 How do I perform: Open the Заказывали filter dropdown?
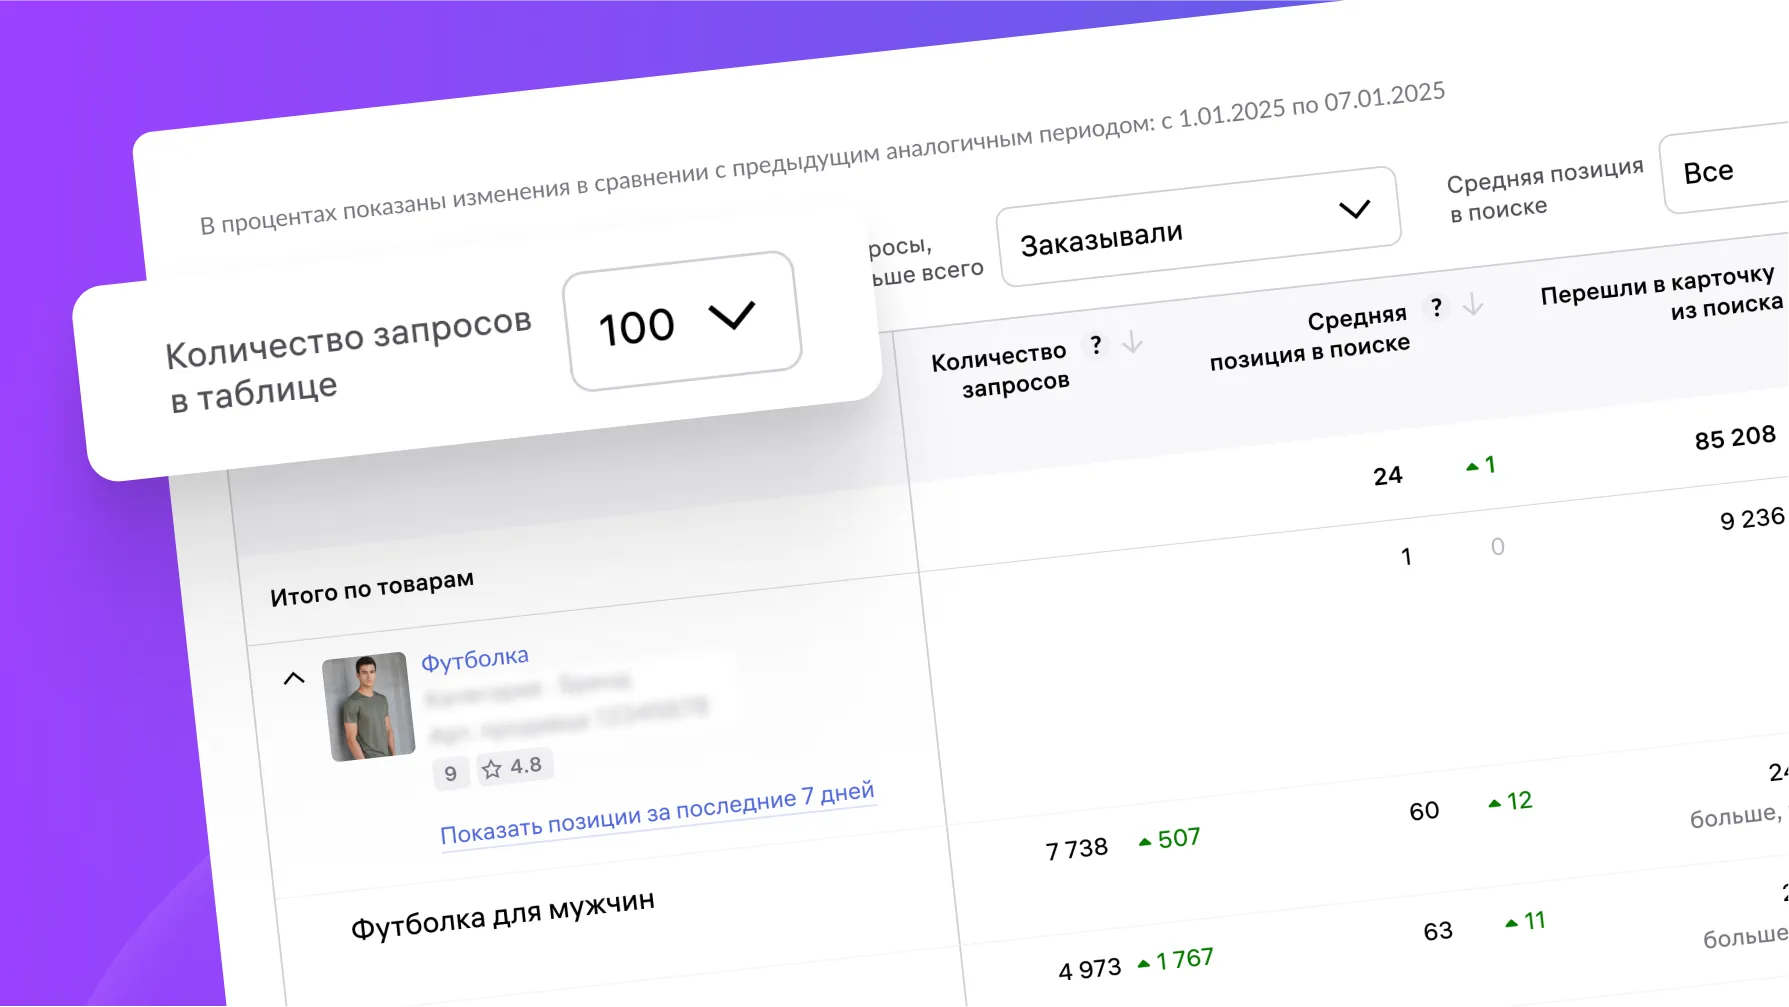(x=1198, y=227)
